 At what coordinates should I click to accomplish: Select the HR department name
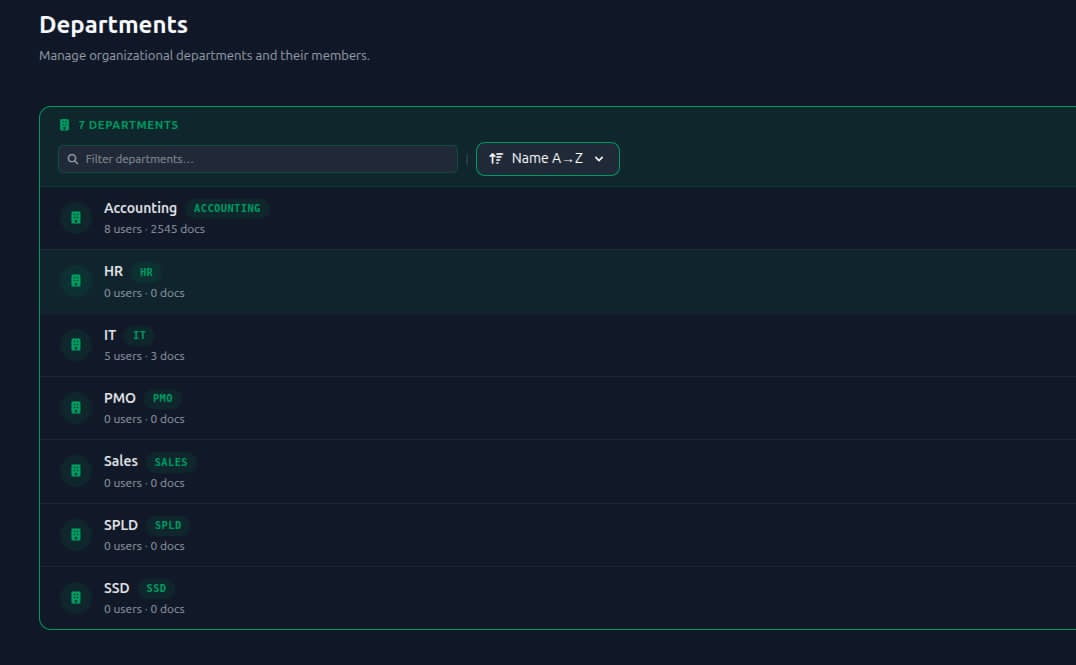113,271
